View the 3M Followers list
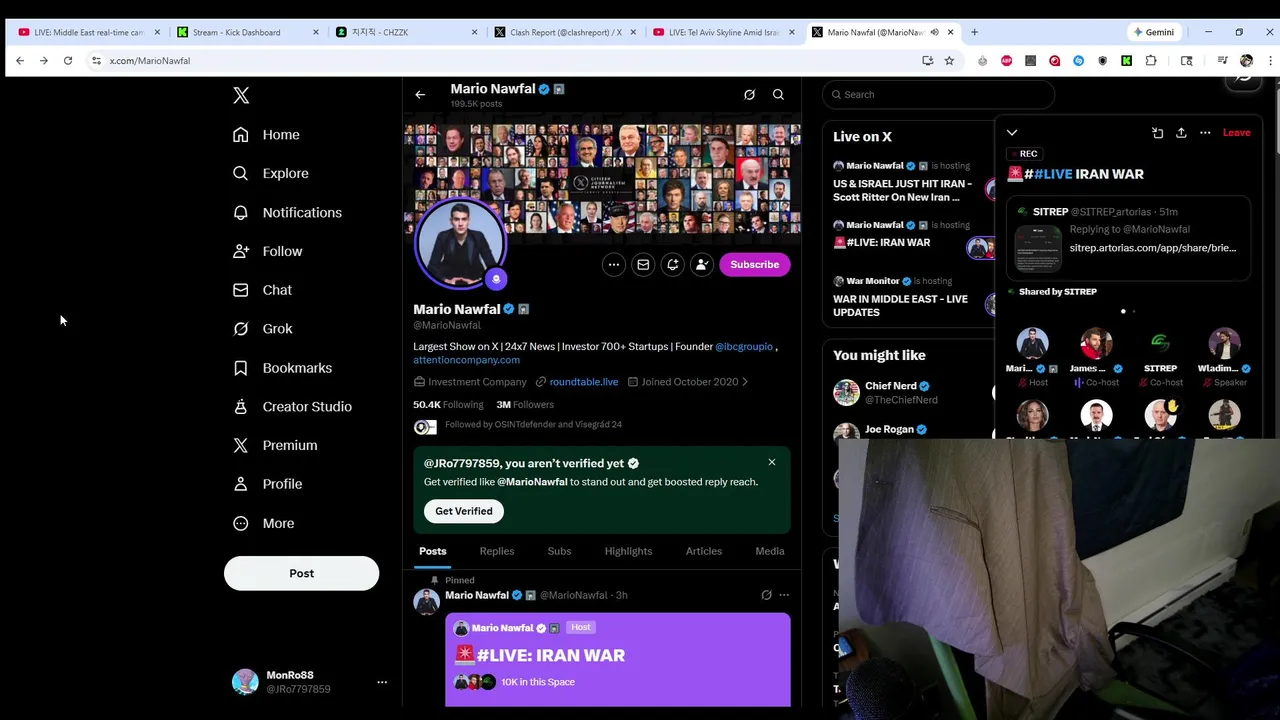The image size is (1280, 720). coord(525,405)
